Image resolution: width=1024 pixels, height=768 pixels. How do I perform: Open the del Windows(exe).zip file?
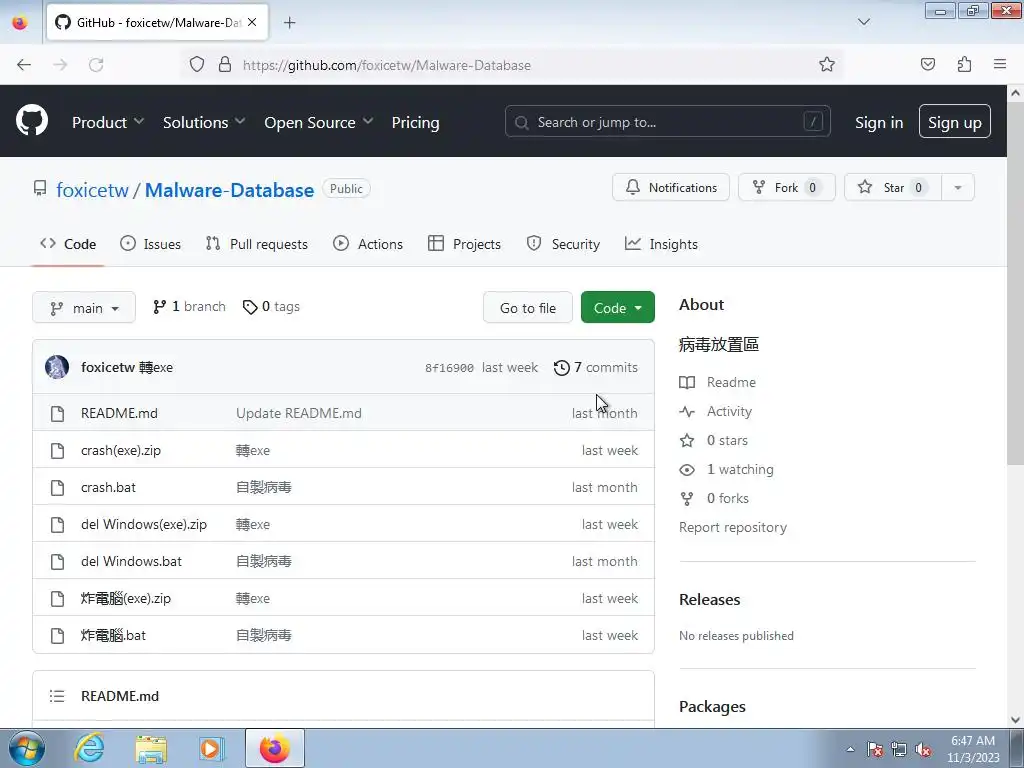(144, 524)
